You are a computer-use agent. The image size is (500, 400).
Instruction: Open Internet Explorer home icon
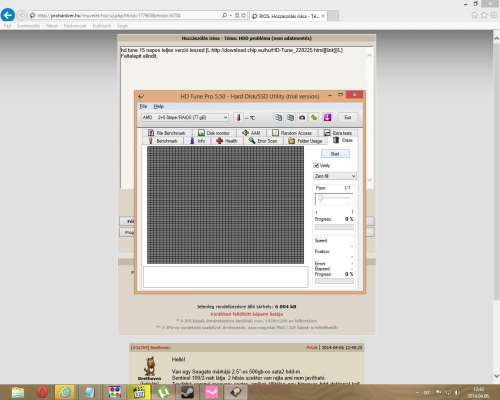pos(475,15)
